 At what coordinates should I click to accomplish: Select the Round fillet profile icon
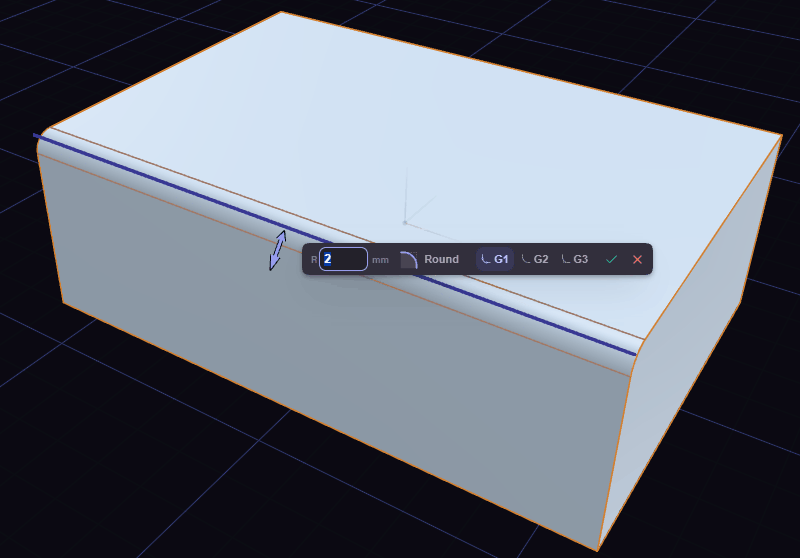pos(409,260)
